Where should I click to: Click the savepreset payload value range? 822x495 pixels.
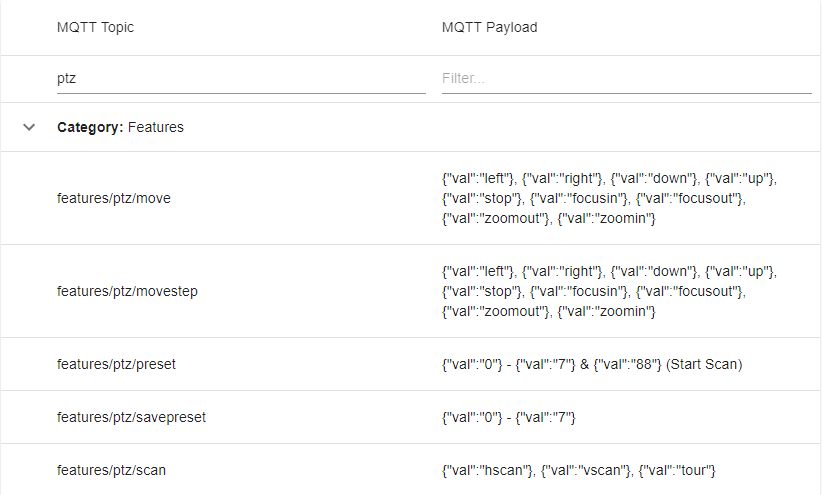coord(509,417)
